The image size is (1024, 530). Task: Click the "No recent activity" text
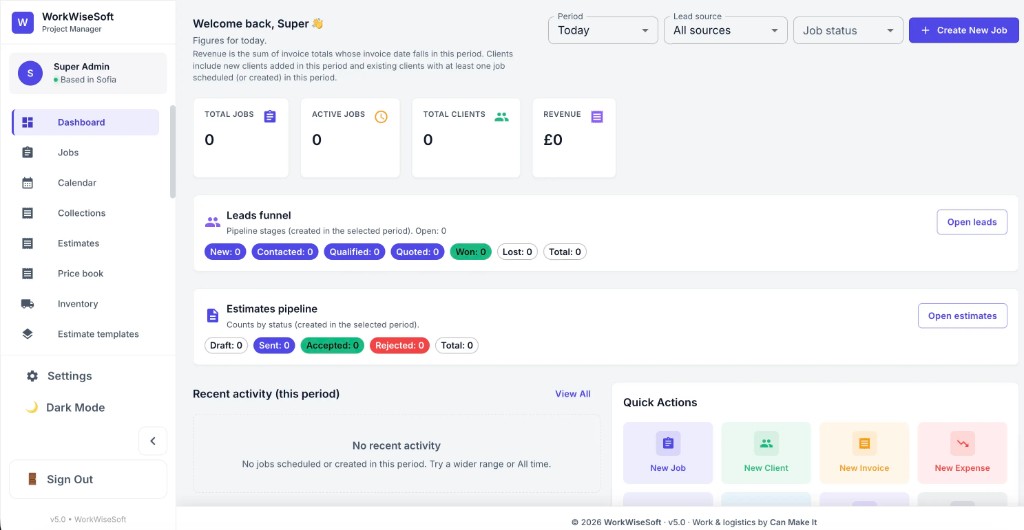tap(396, 446)
